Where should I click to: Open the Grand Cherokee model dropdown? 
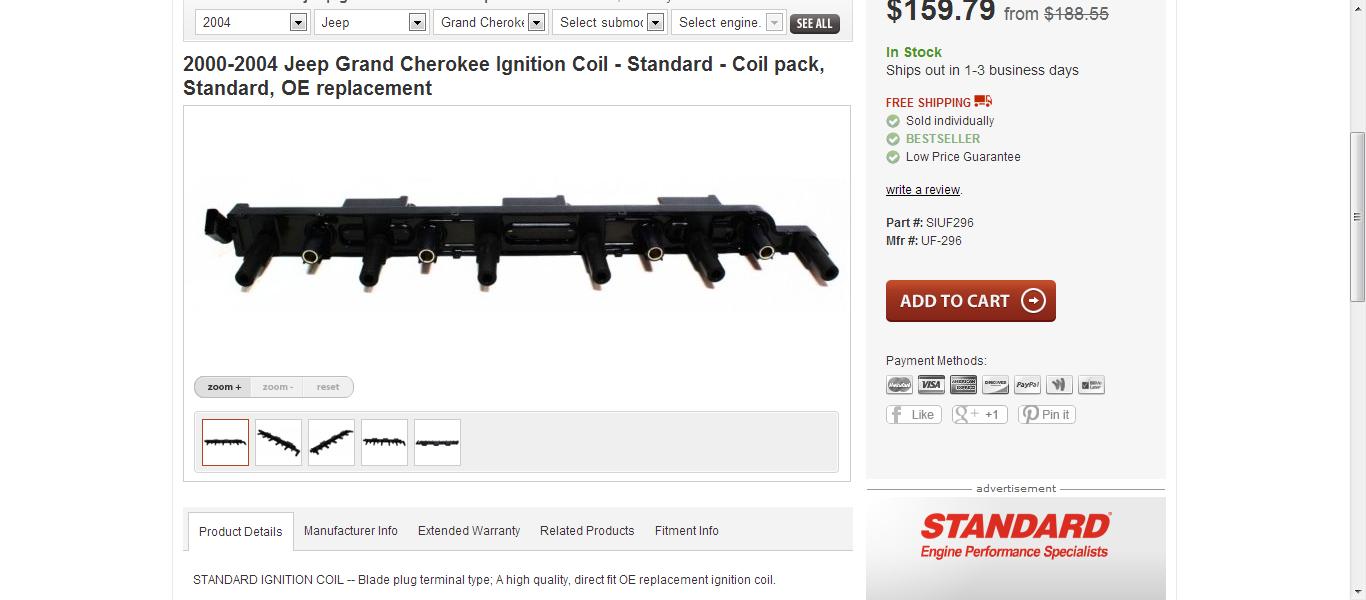coord(490,22)
